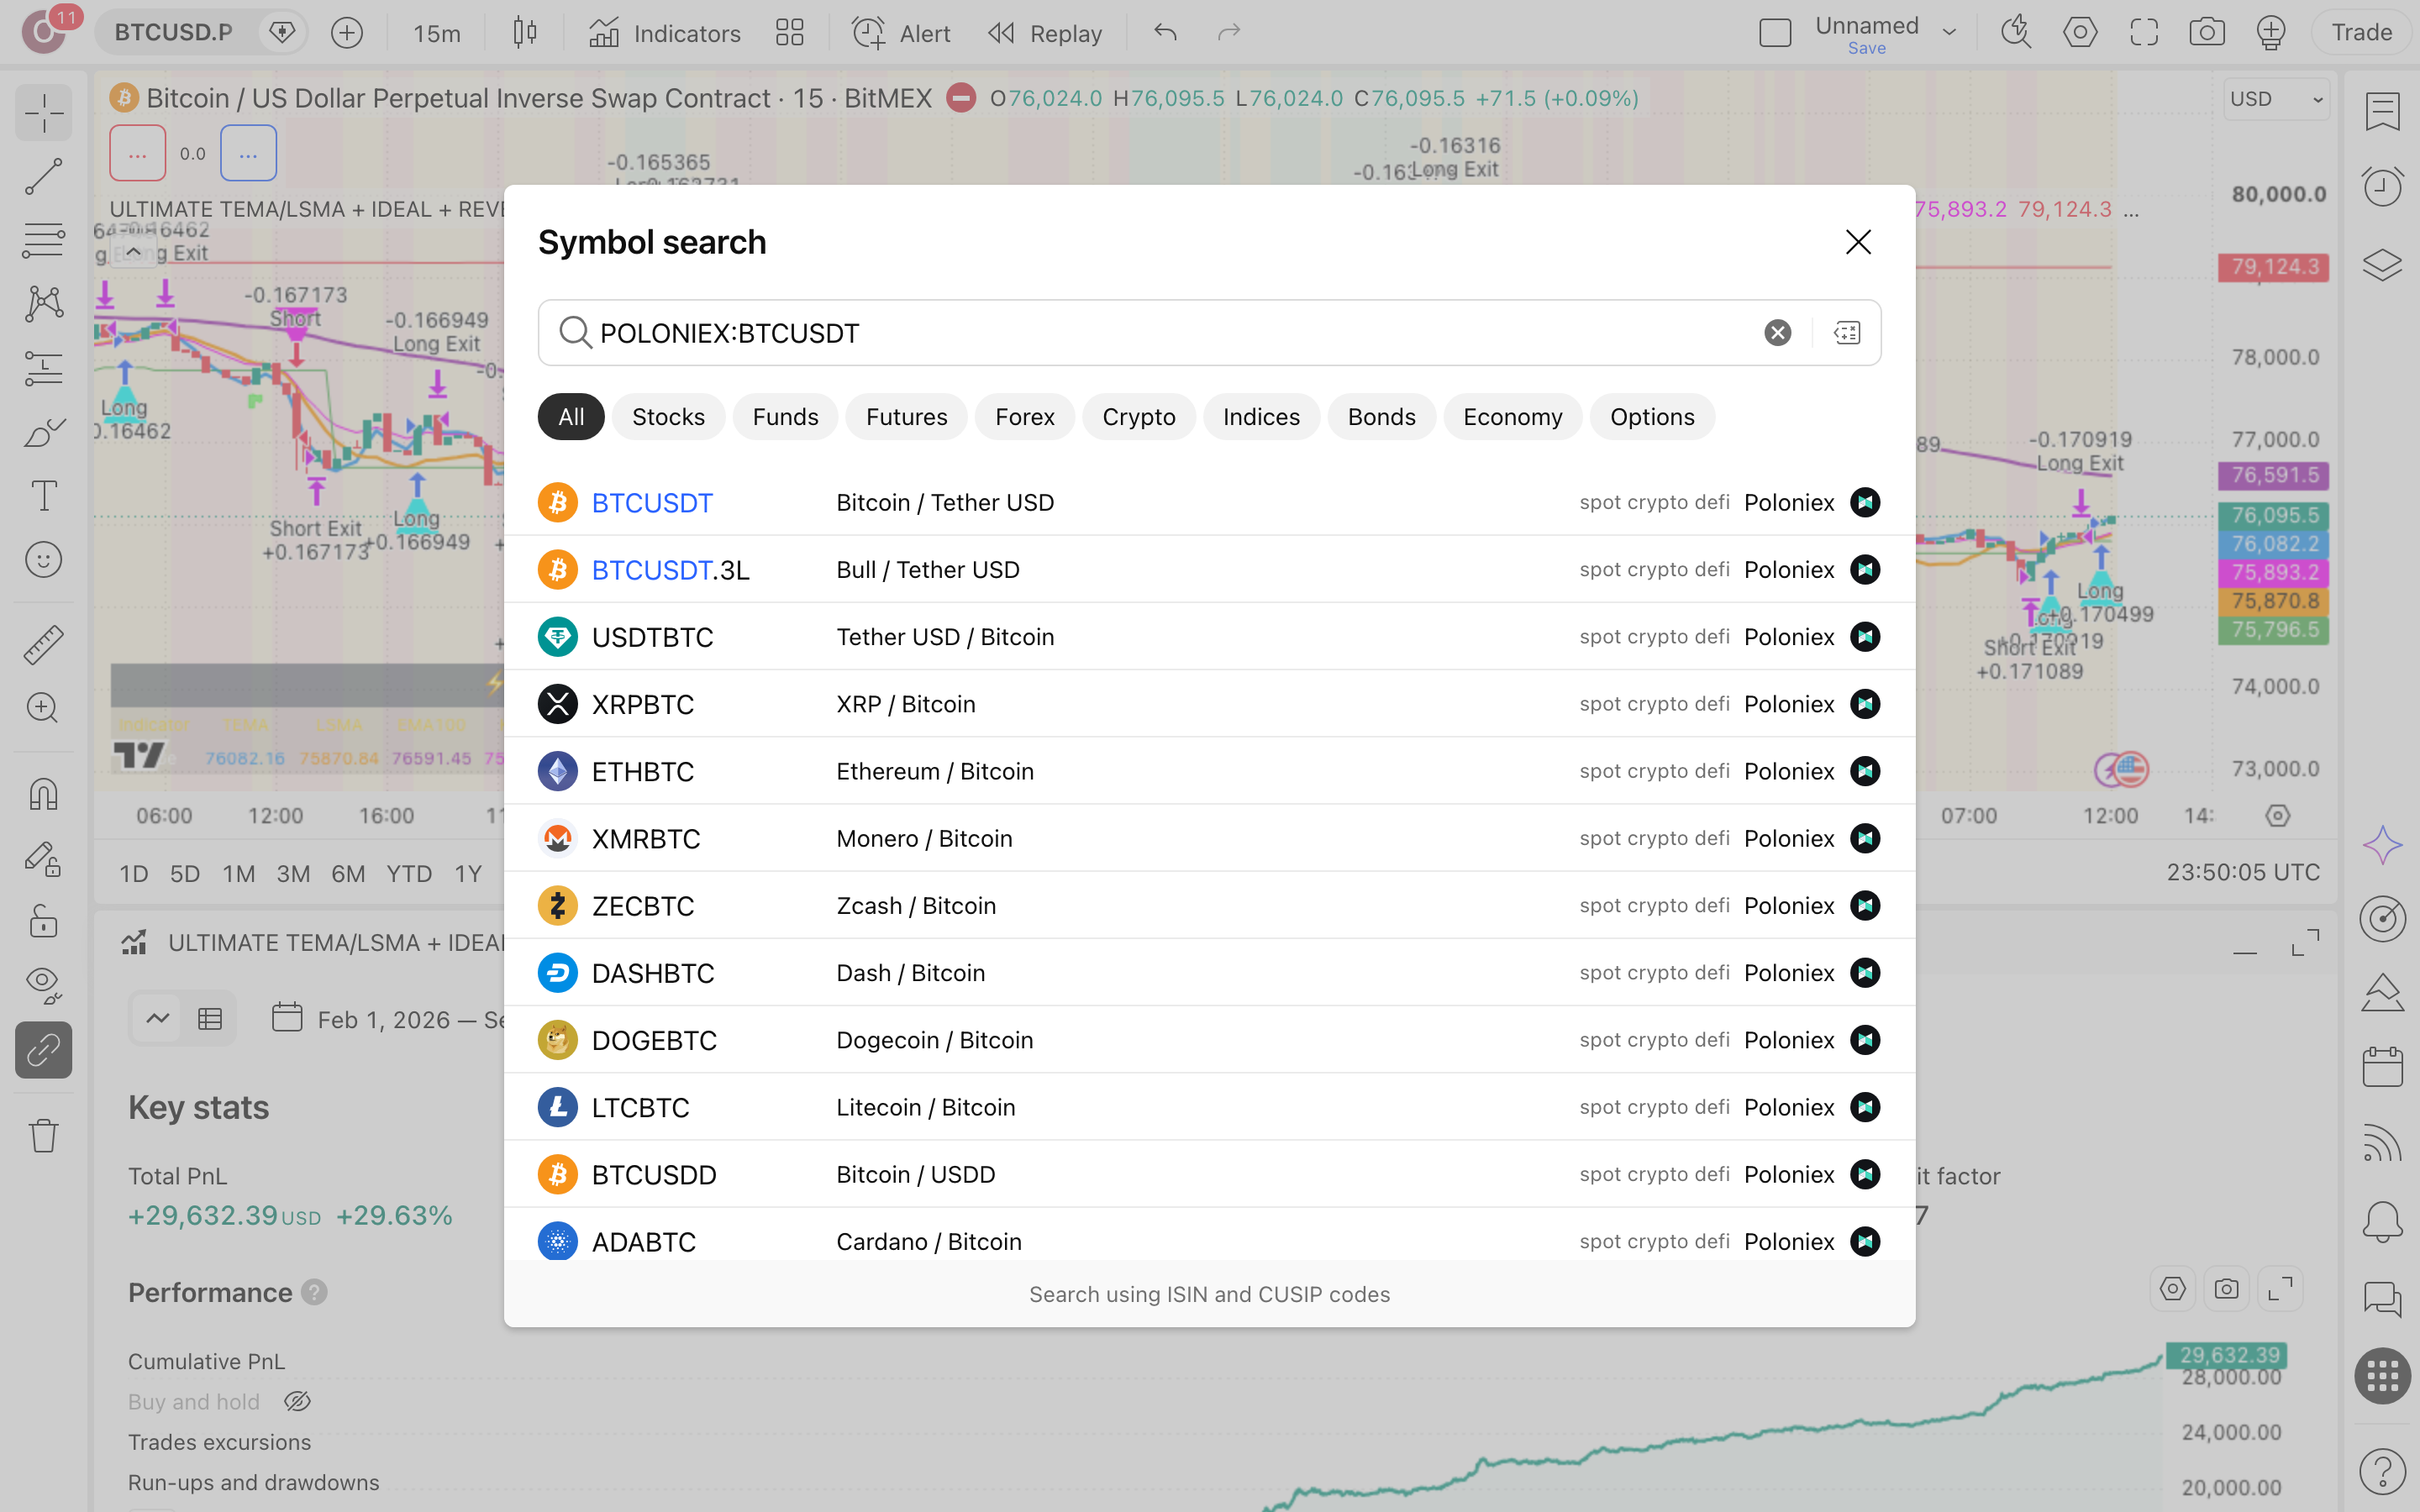Select the Futures filter tab
The image size is (2420, 1512).
click(906, 417)
